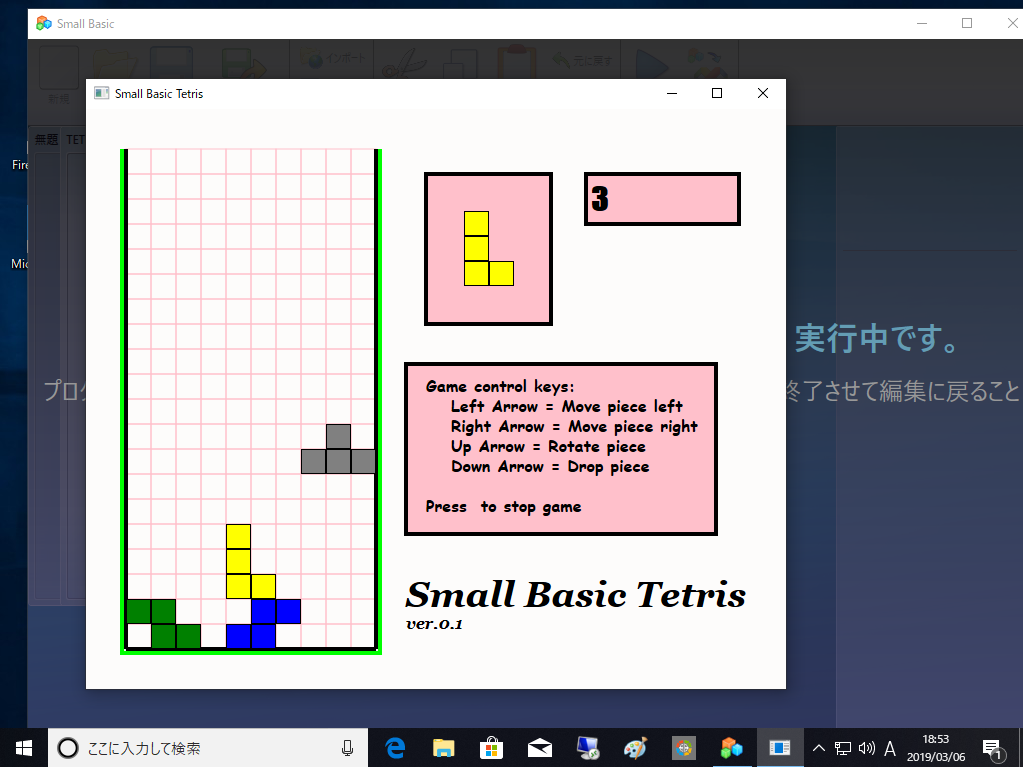Screen dimensions: 1023x767
Task: Click the Small Basic cubes taskbar icon
Action: (x=731, y=748)
